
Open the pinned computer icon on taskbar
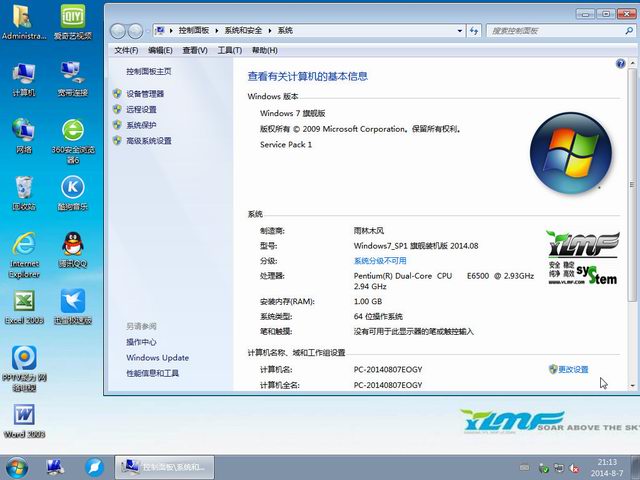pyautogui.click(x=55, y=467)
